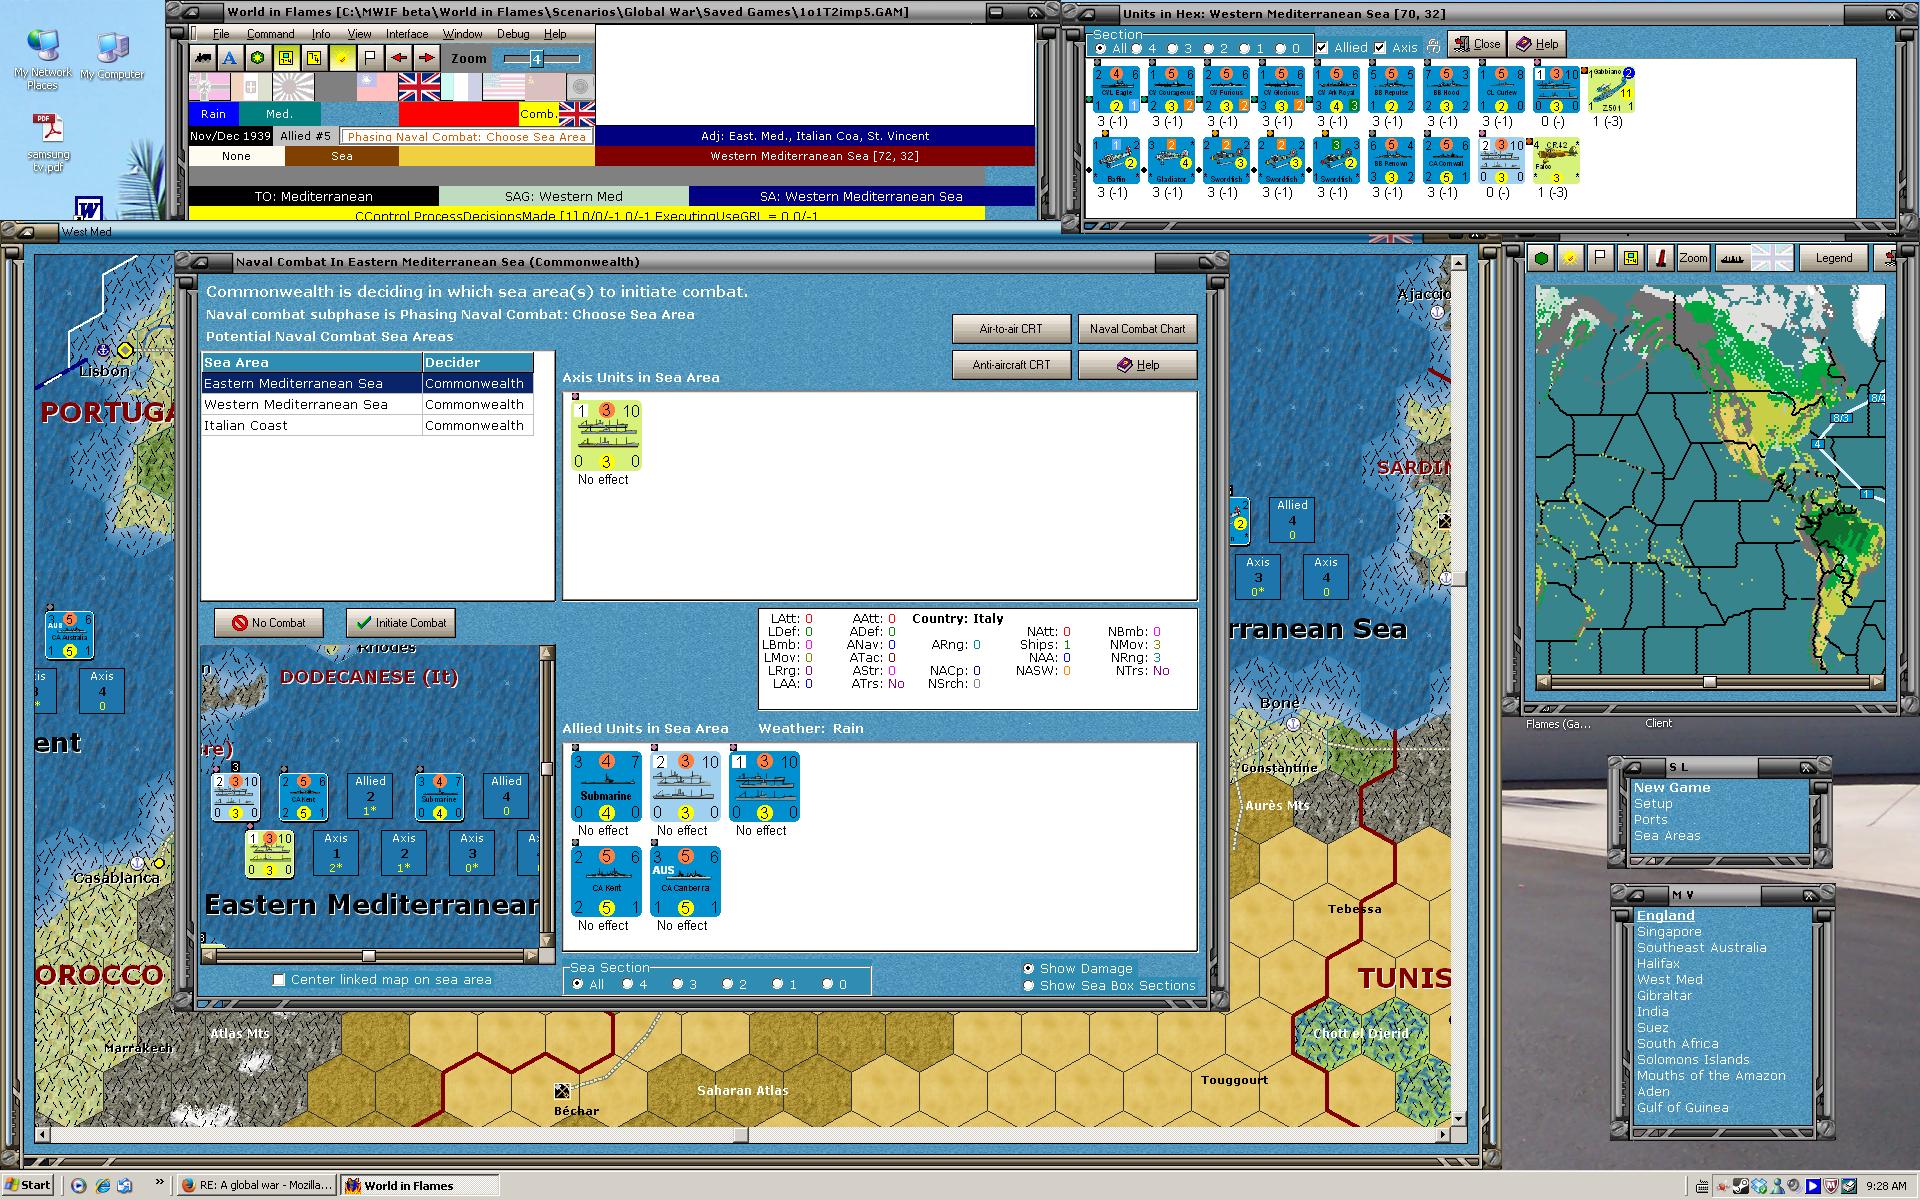Open the Naval Combat Chart
Screen dimensions: 1920x1200
1137,328
